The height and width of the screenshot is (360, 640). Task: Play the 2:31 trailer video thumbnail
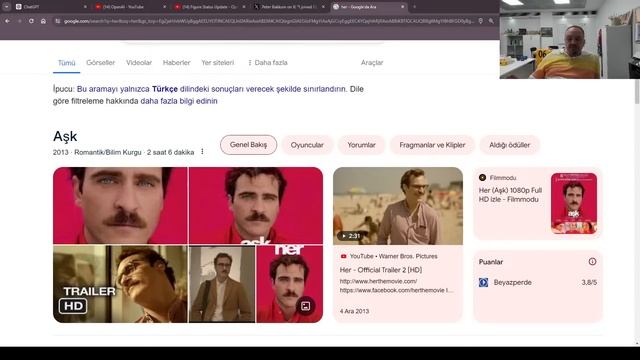coord(398,206)
